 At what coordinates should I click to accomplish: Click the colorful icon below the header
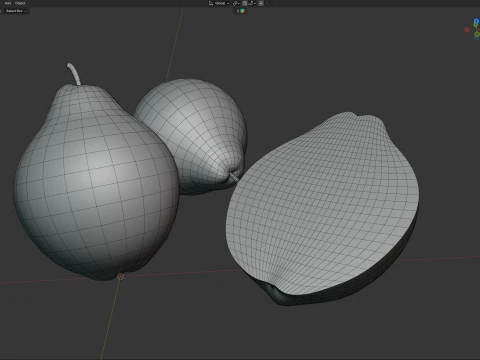tap(242, 11)
